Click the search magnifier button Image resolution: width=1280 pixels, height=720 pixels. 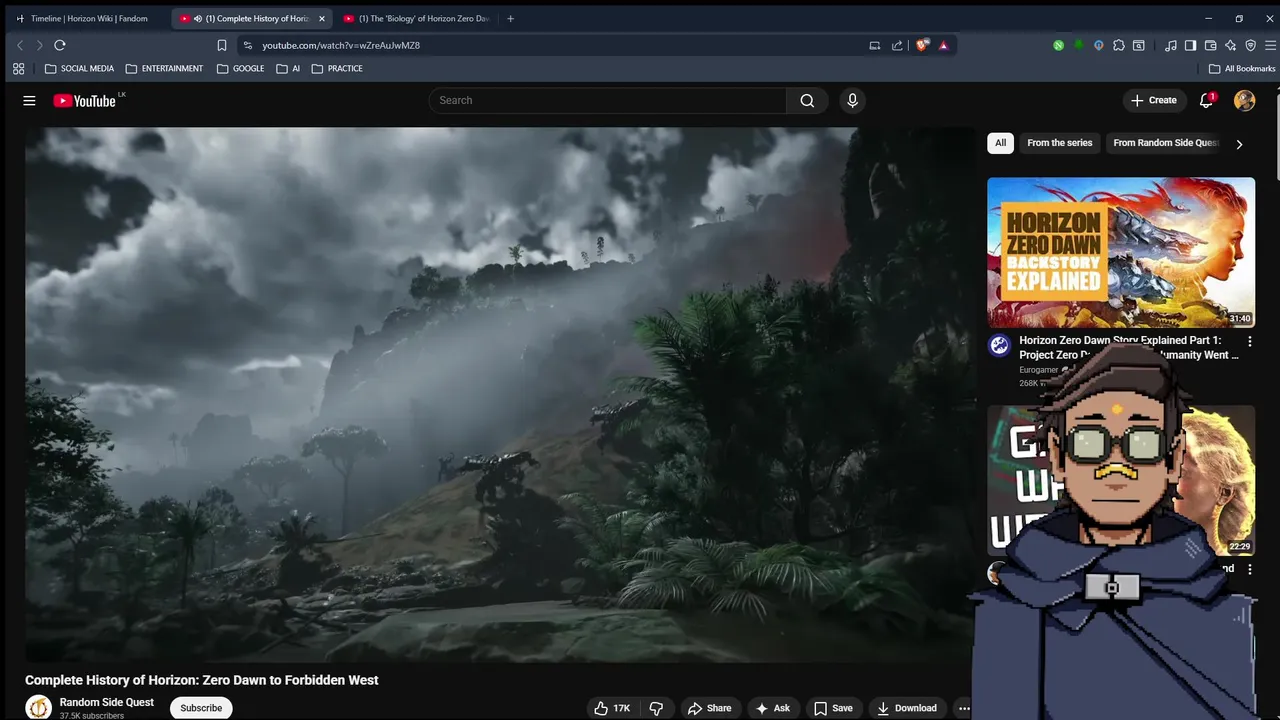[807, 100]
